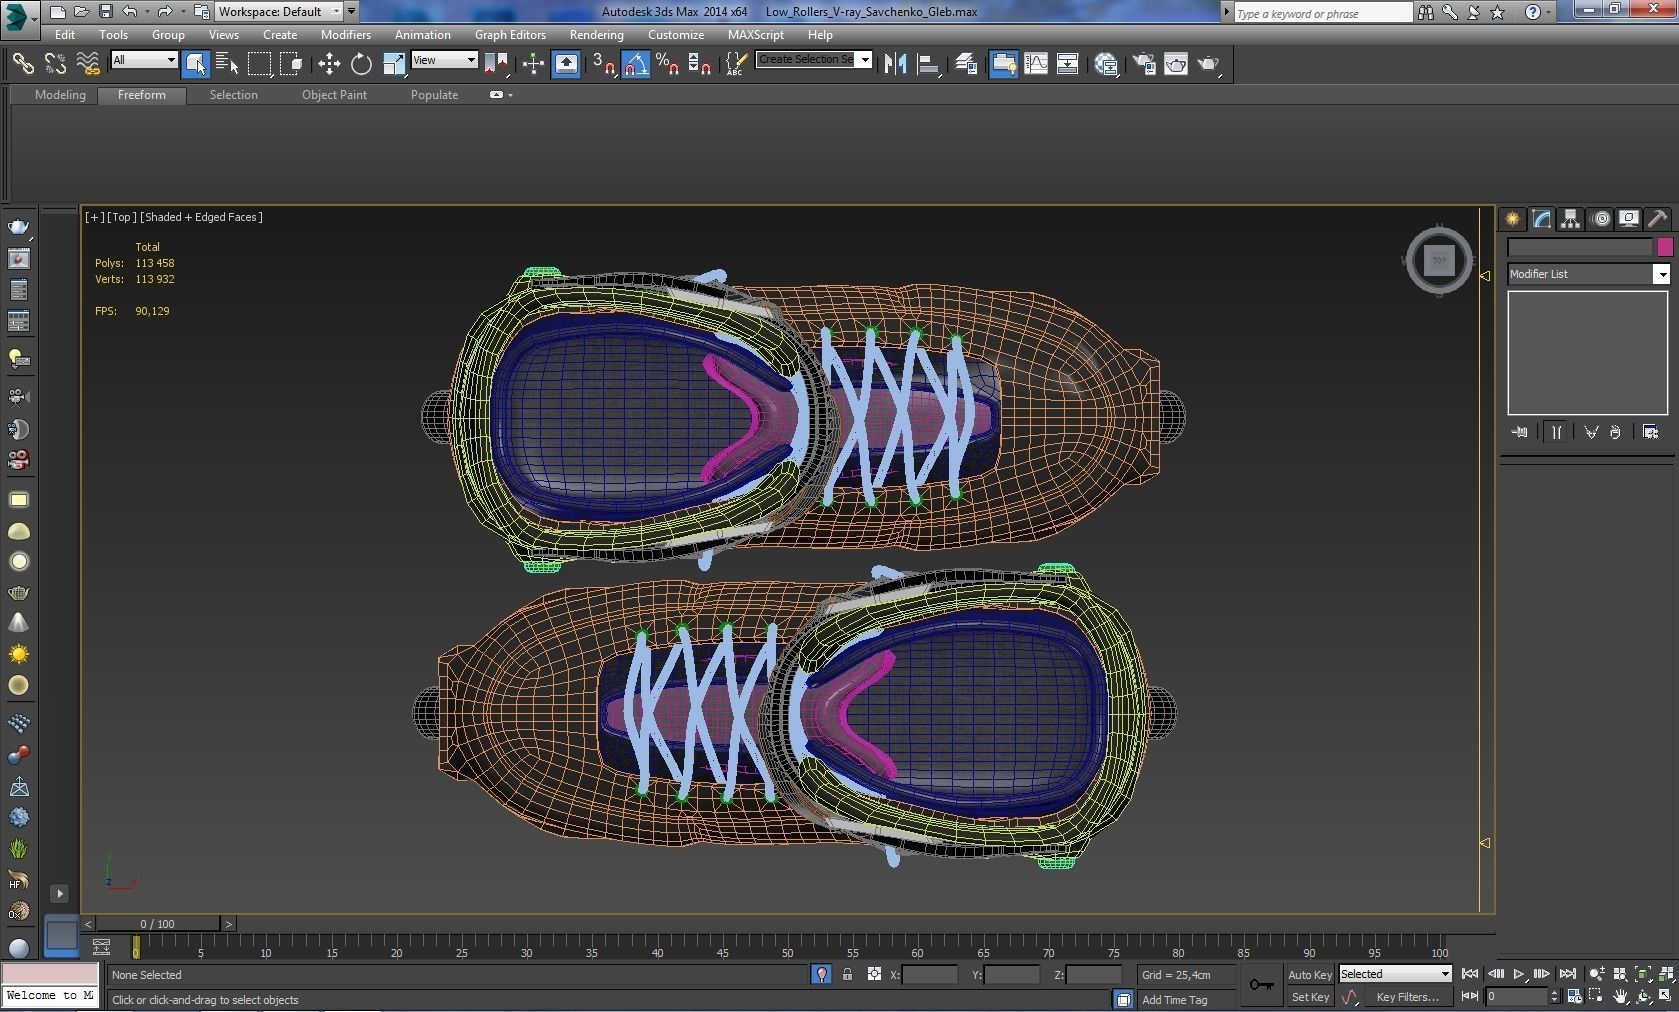
Task: Click the Play Animation button
Action: click(1519, 974)
